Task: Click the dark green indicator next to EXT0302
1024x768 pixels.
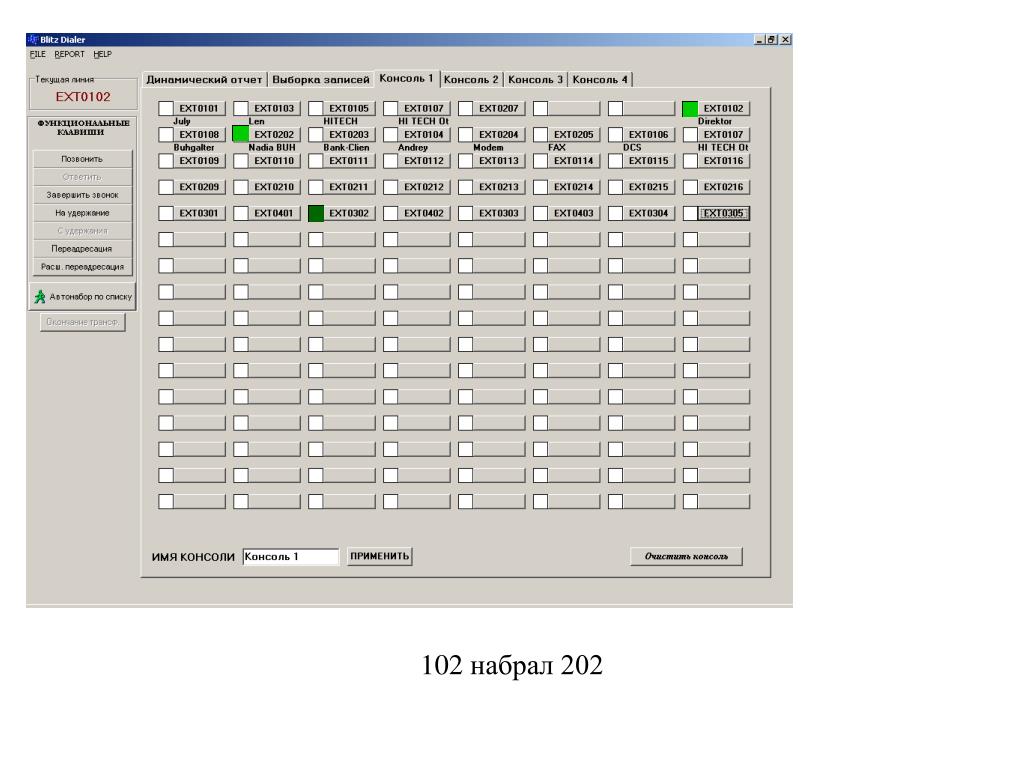Action: click(x=316, y=213)
